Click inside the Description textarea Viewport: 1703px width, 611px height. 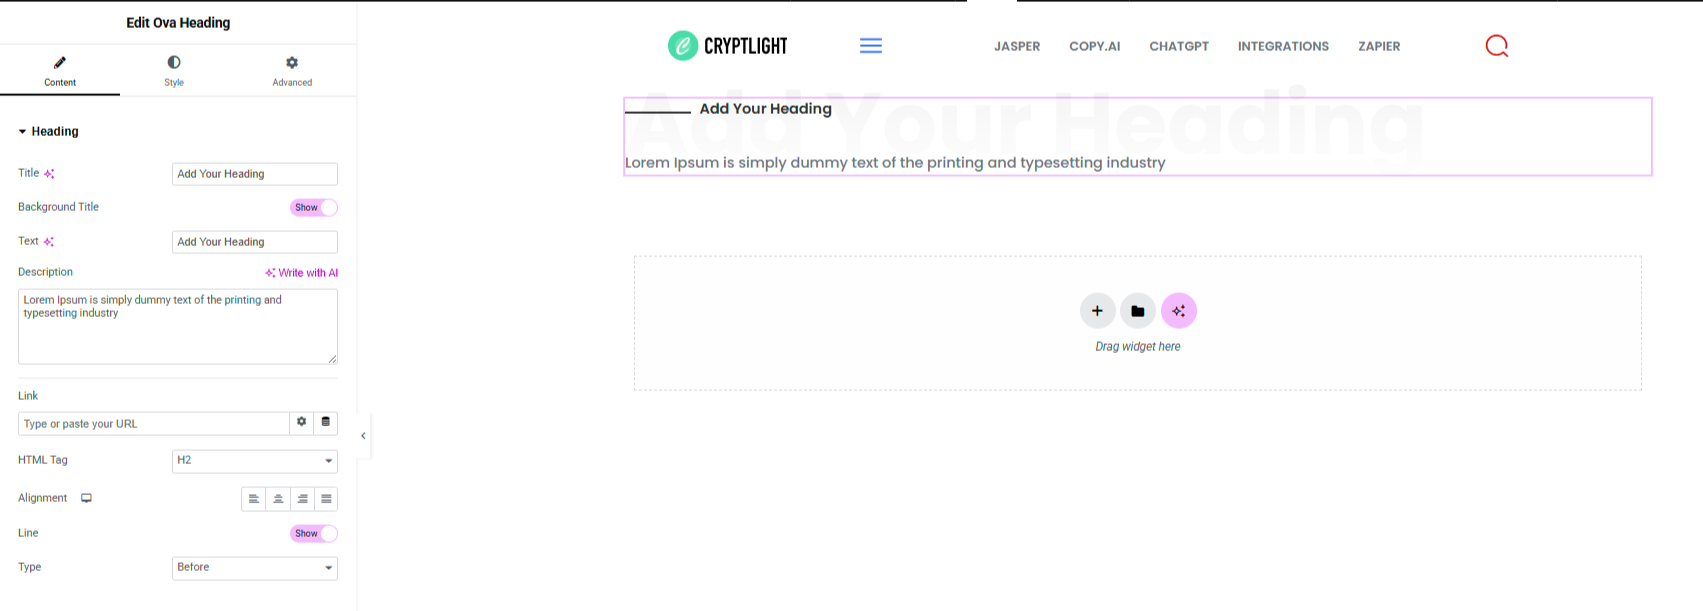point(178,327)
